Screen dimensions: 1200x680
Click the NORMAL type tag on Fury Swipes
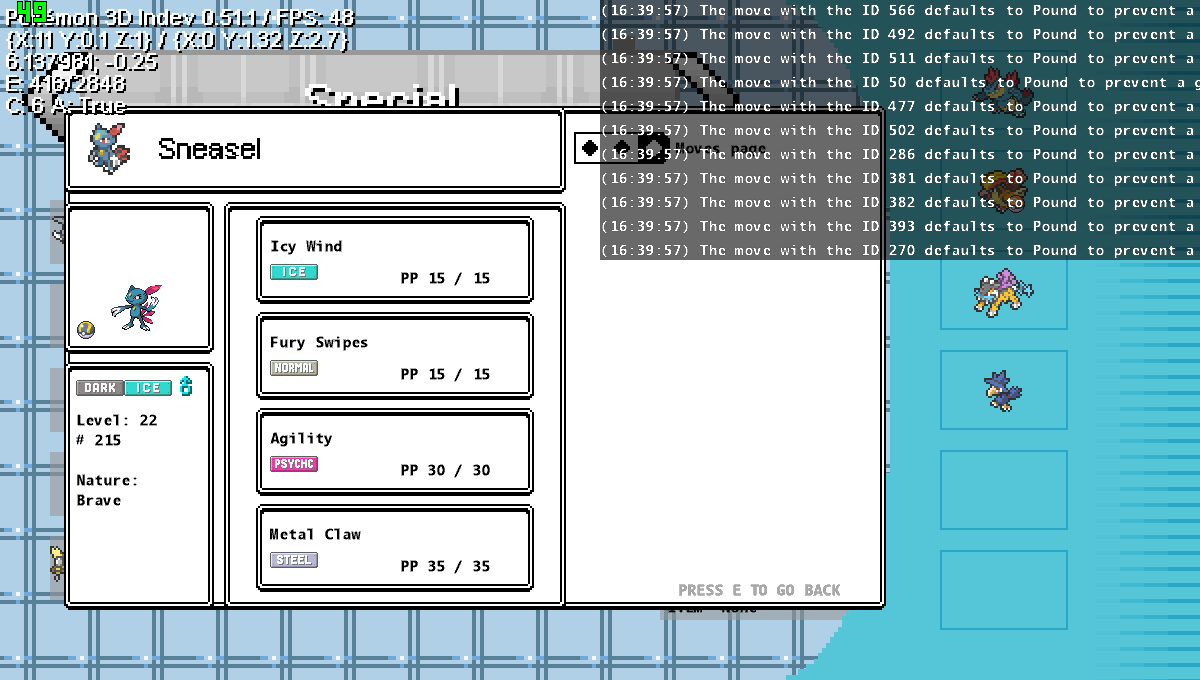pyautogui.click(x=294, y=368)
